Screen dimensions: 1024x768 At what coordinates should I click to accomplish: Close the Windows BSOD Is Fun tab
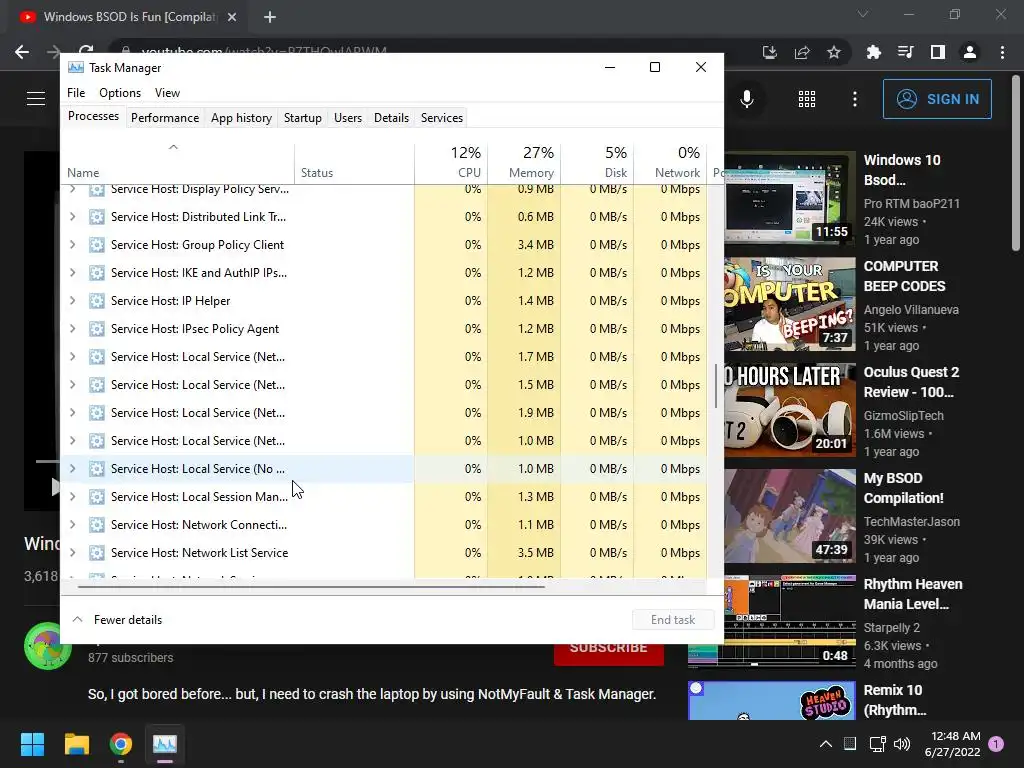click(x=232, y=17)
